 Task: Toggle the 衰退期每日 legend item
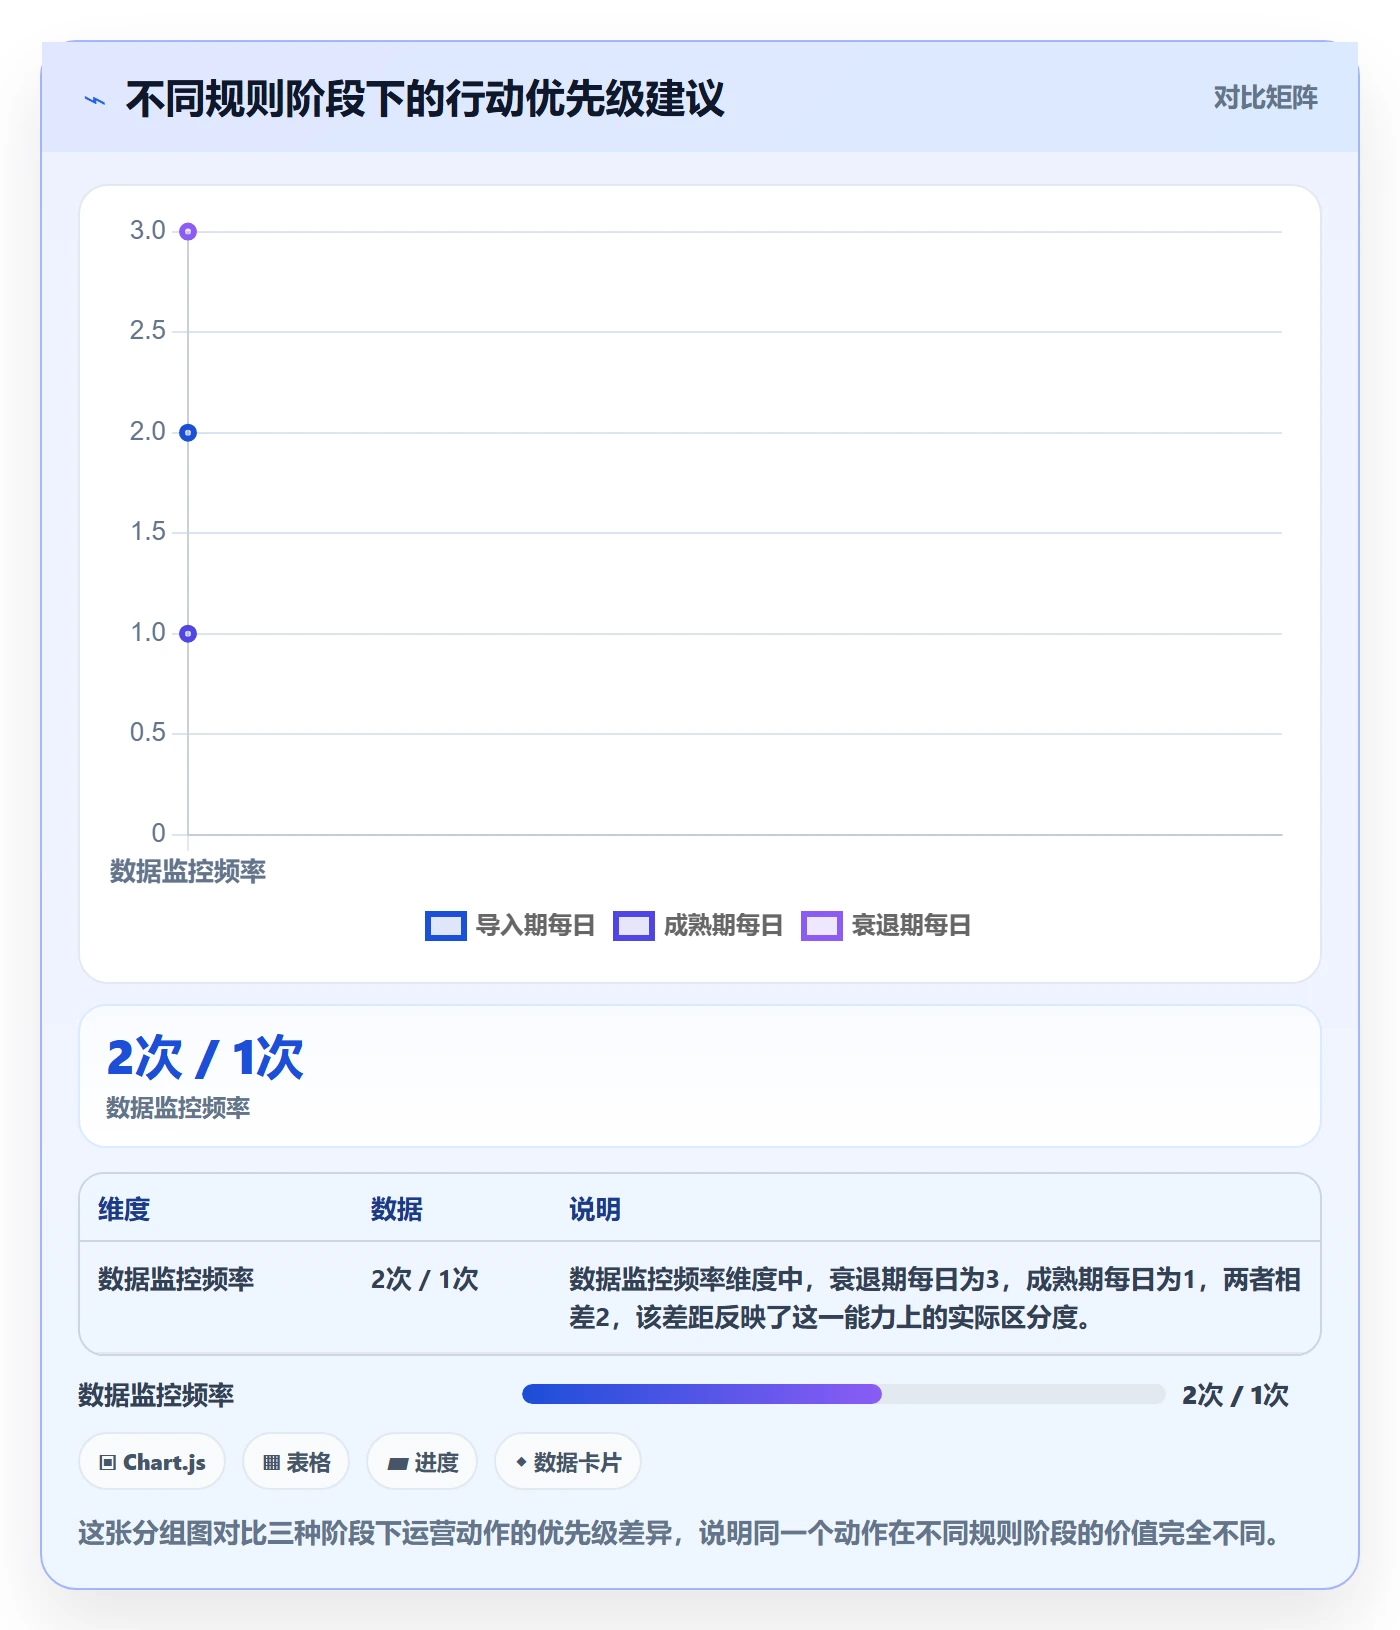(886, 925)
